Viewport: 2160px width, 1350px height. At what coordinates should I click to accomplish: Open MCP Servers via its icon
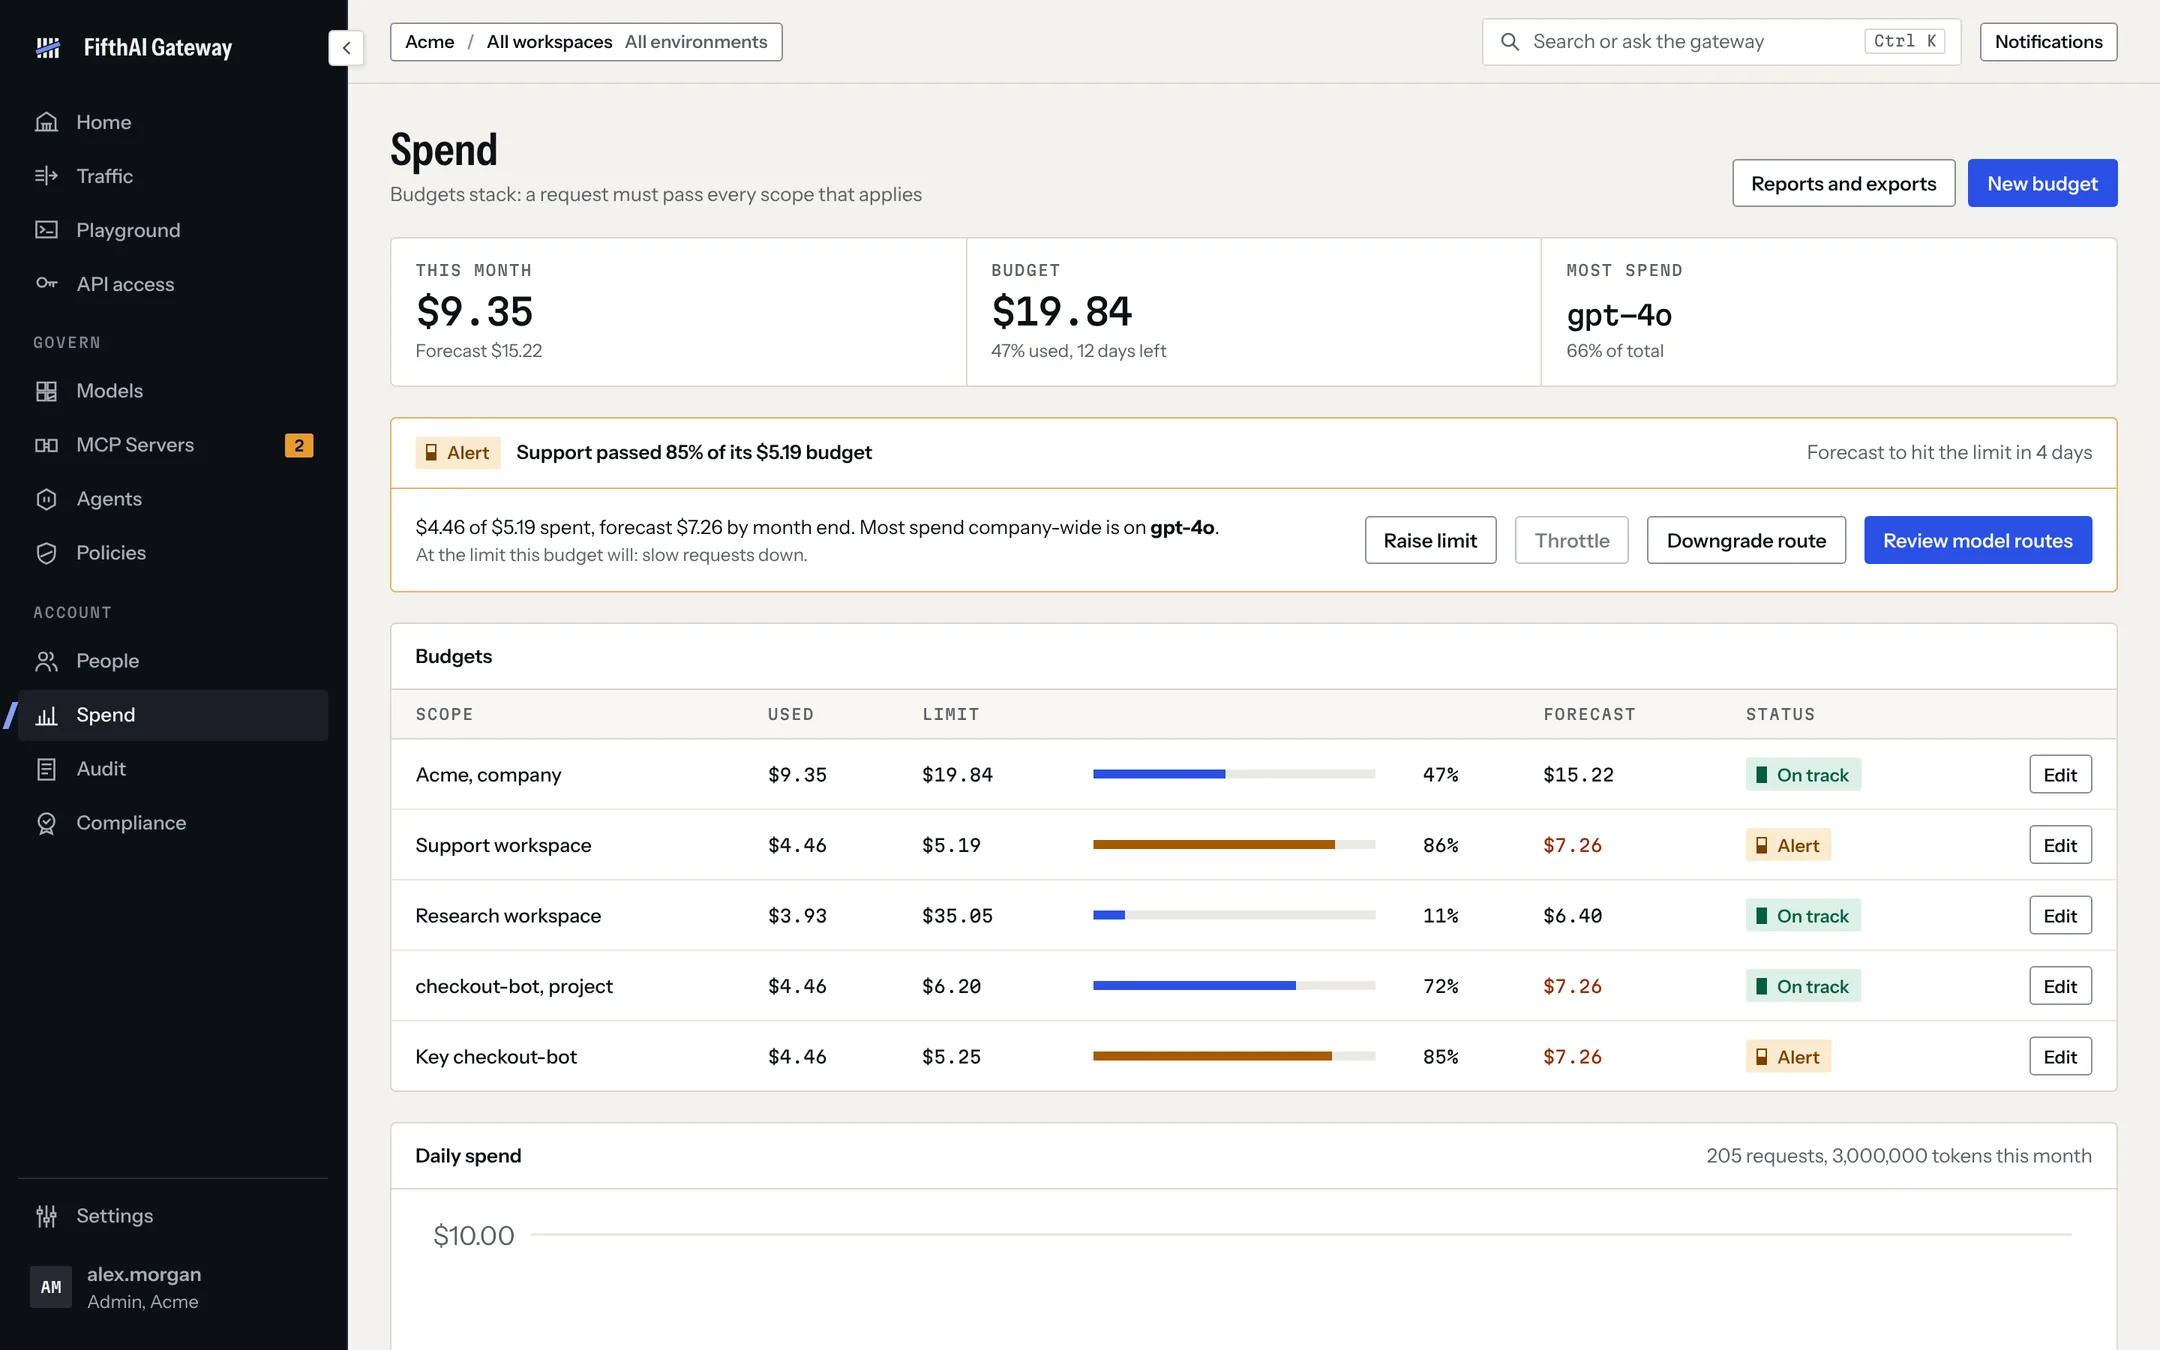pyautogui.click(x=46, y=445)
